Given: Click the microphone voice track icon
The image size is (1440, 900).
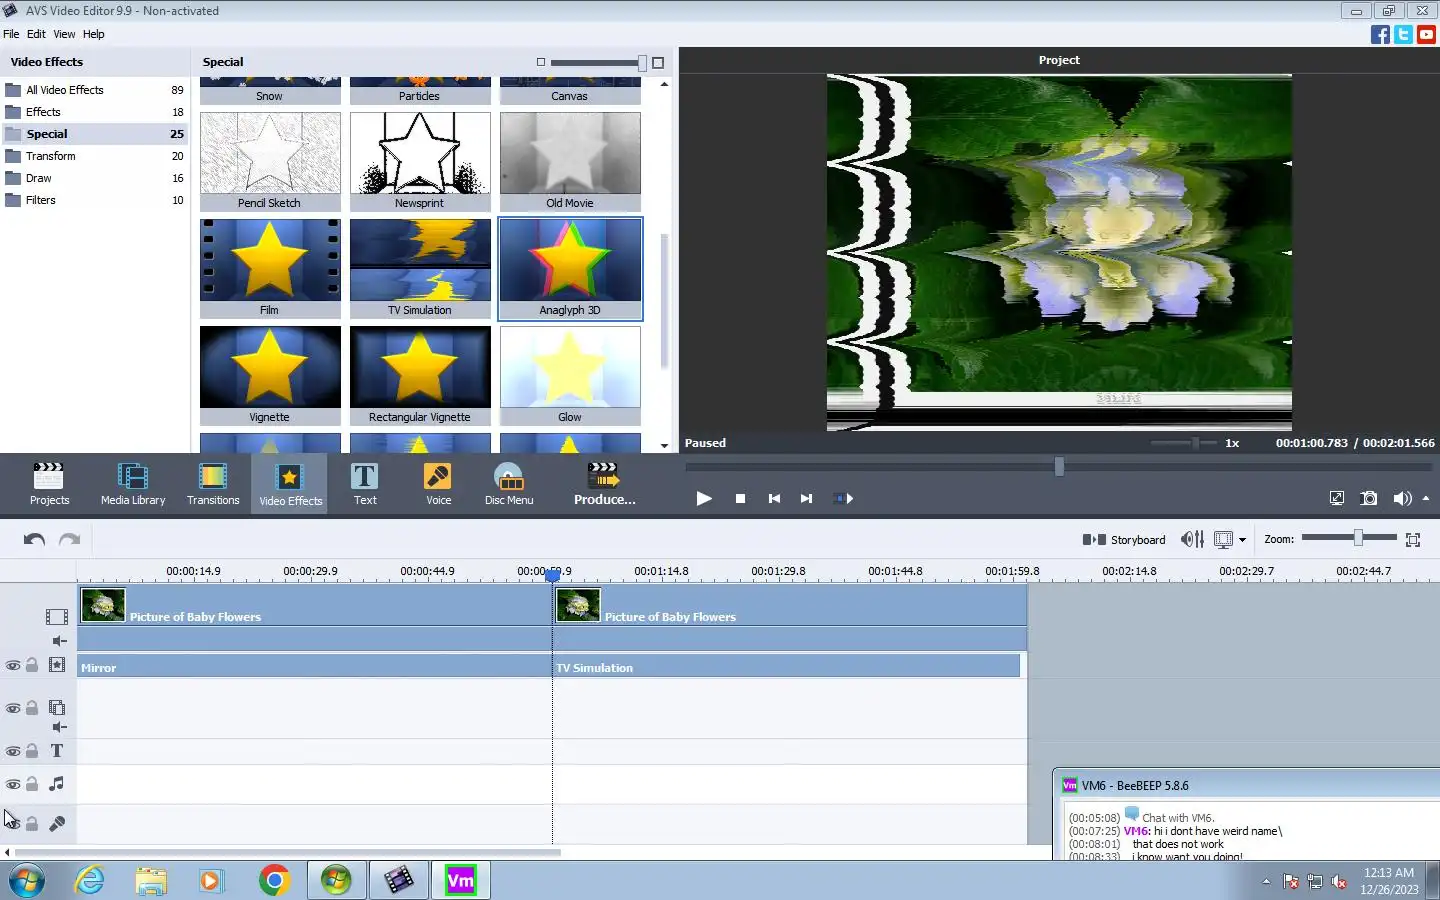Looking at the screenshot, I should click(57, 824).
